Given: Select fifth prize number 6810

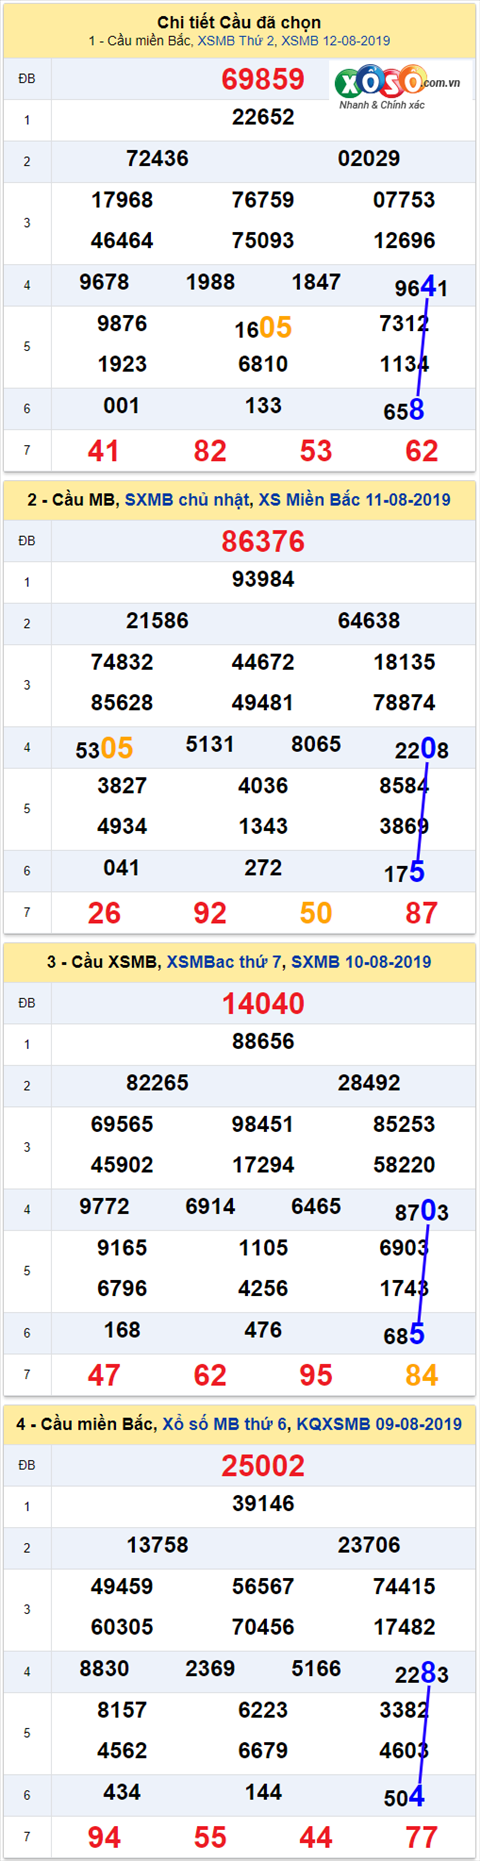Looking at the screenshot, I should (x=263, y=364).
